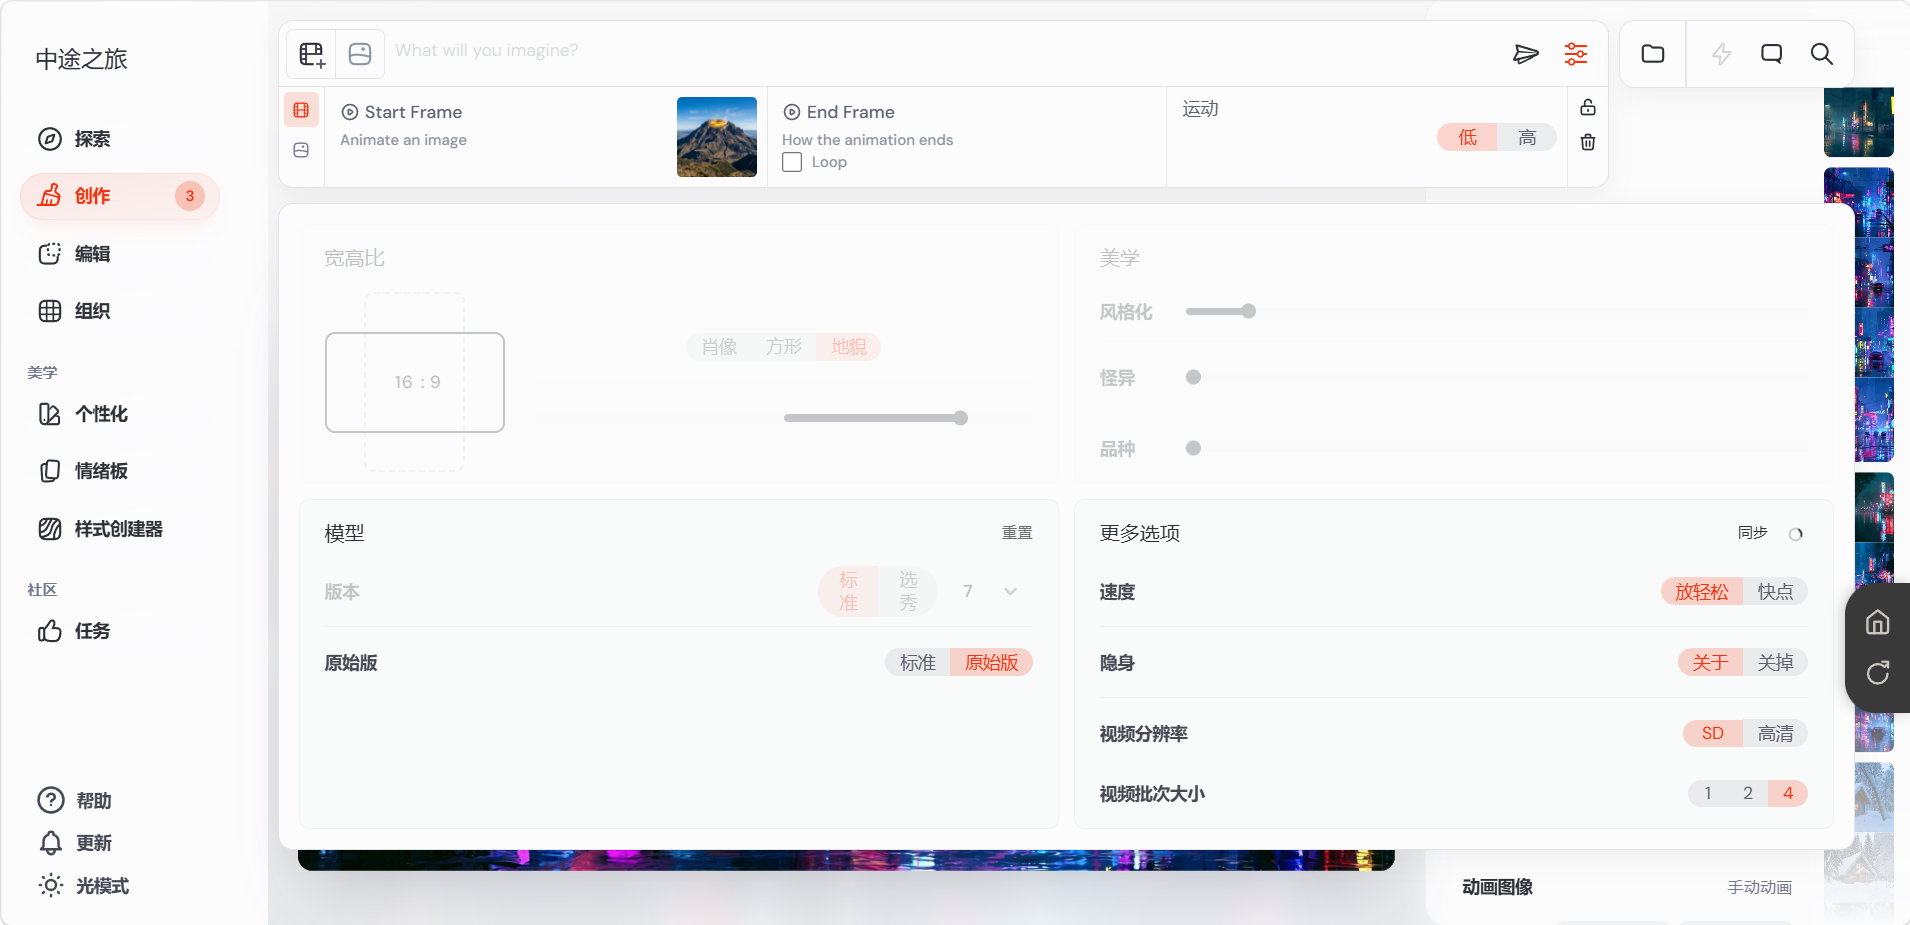Screen dimensions: 1910x925
Task: Click the End Frame area
Action: [x=966, y=137]
